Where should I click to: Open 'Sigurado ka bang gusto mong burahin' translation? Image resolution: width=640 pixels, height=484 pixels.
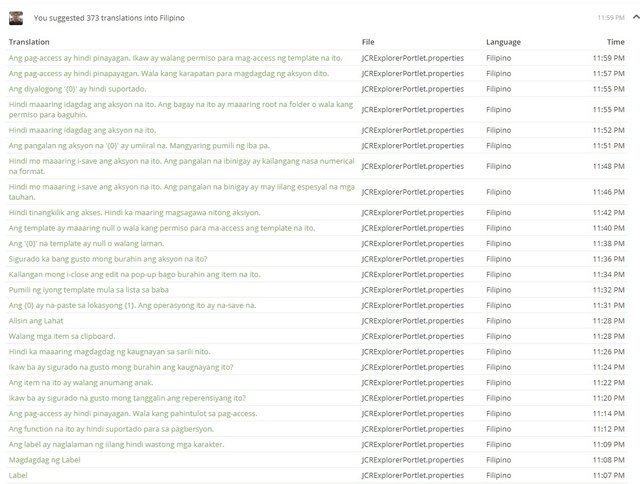(x=108, y=259)
